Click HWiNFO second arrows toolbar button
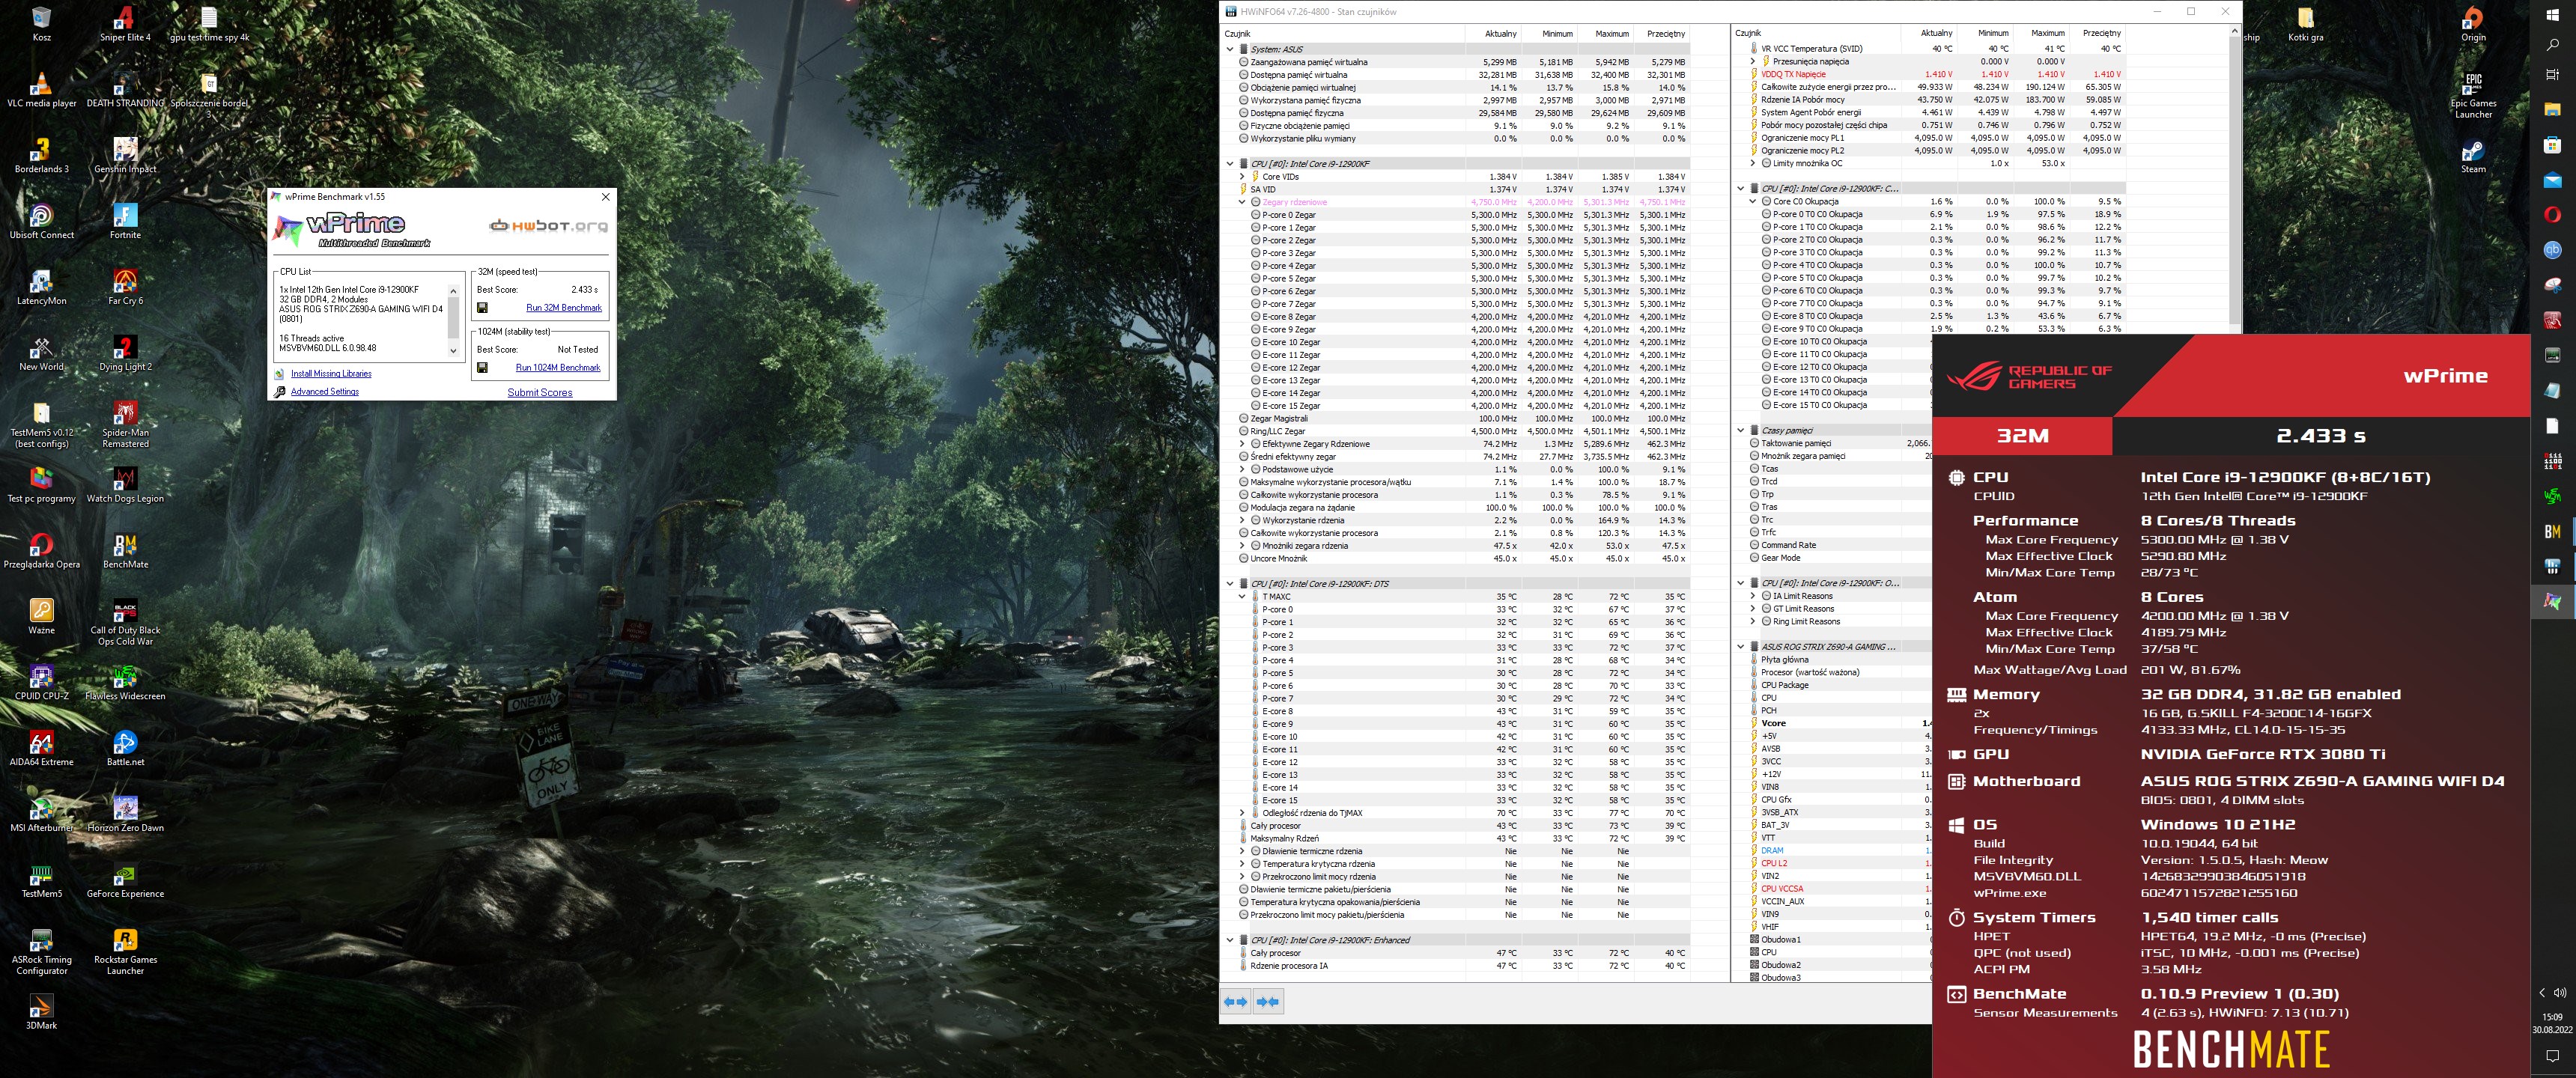 coord(1268,1001)
